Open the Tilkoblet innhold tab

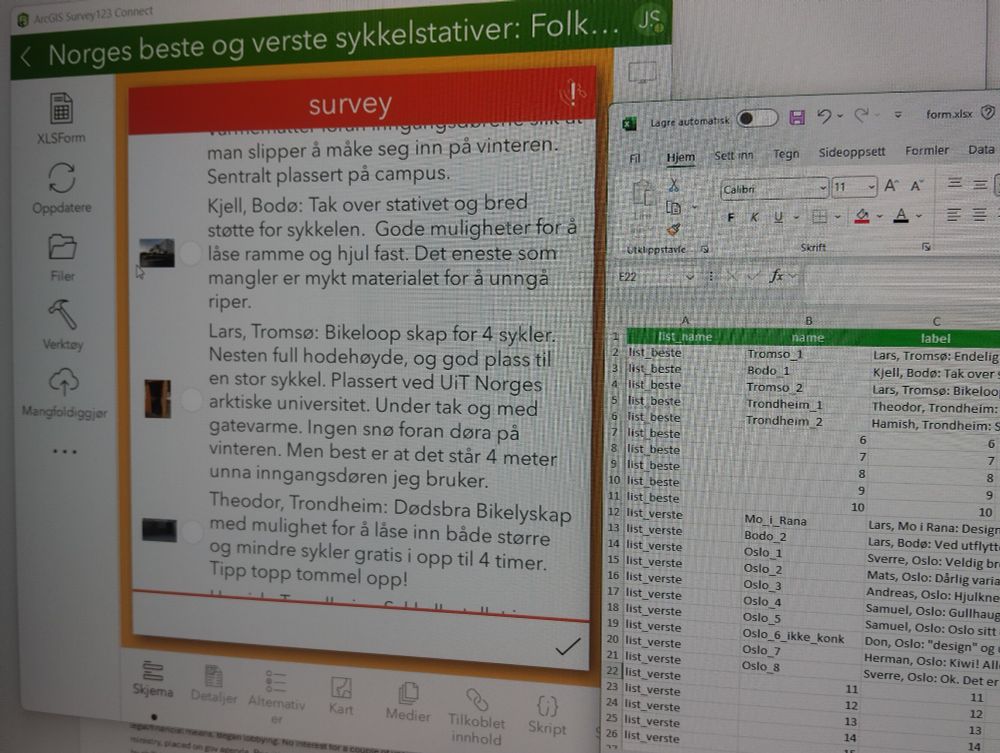pyautogui.click(x=476, y=717)
